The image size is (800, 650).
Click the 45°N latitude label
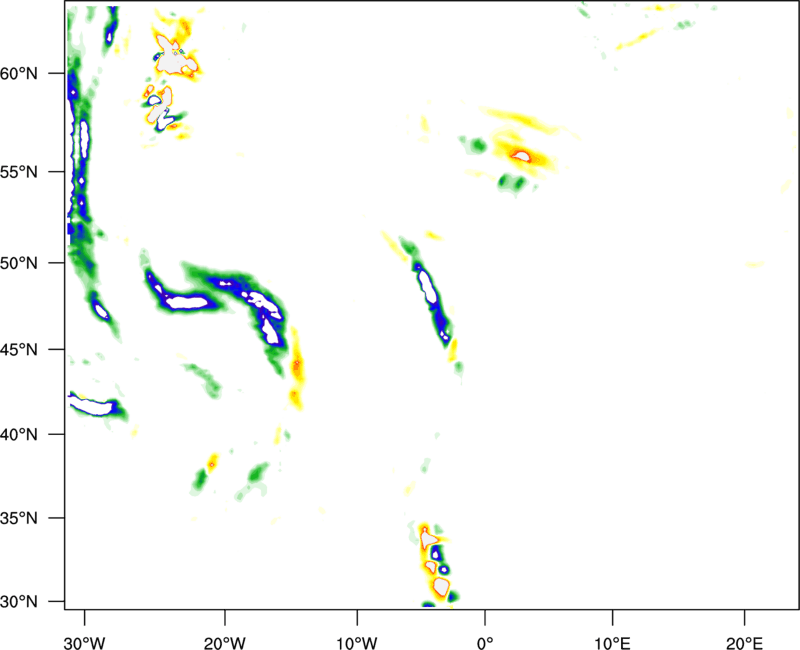click(19, 350)
